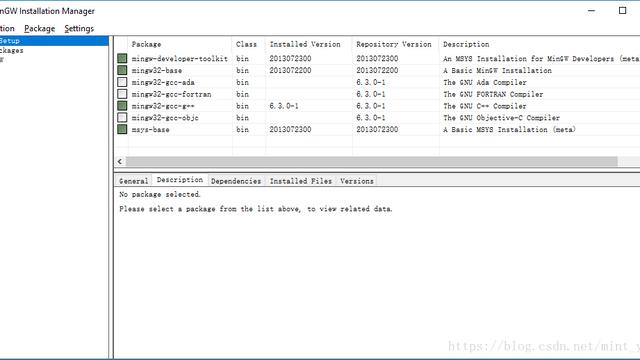Mark the mingw32-gcc-fortran package checkbox
Image resolution: width=640 pixels, height=360 pixels.
coord(122,94)
